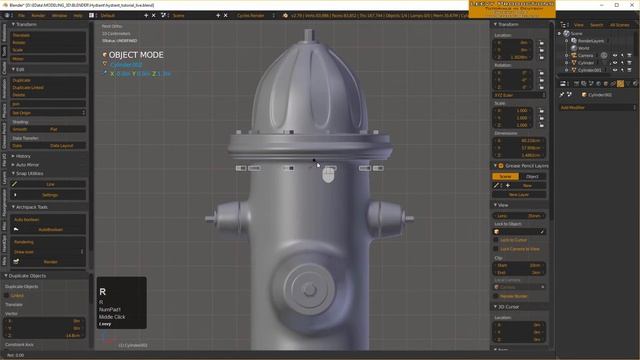Viewport: 640px width, 360px height.
Task: Select the Object grease pencil source button
Action: [532, 176]
